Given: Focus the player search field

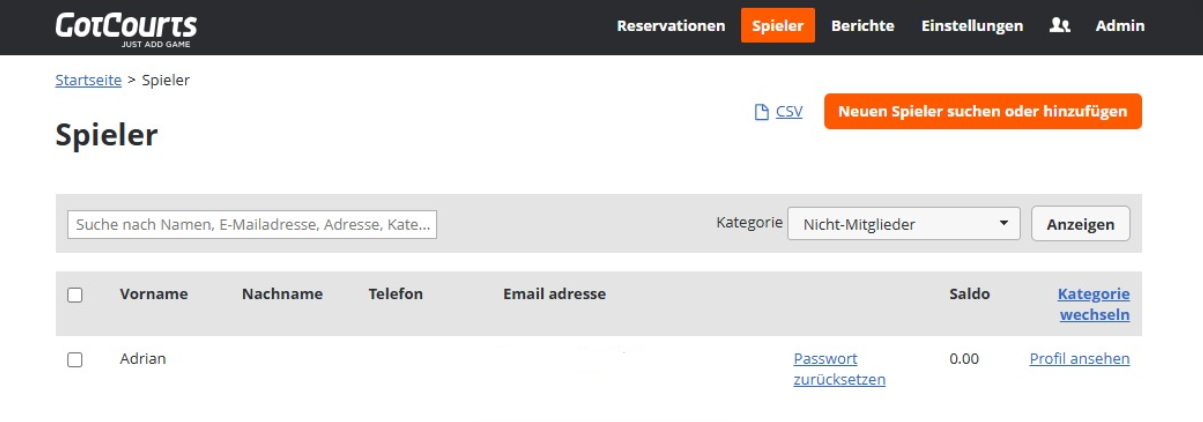Looking at the screenshot, I should click(x=252, y=224).
